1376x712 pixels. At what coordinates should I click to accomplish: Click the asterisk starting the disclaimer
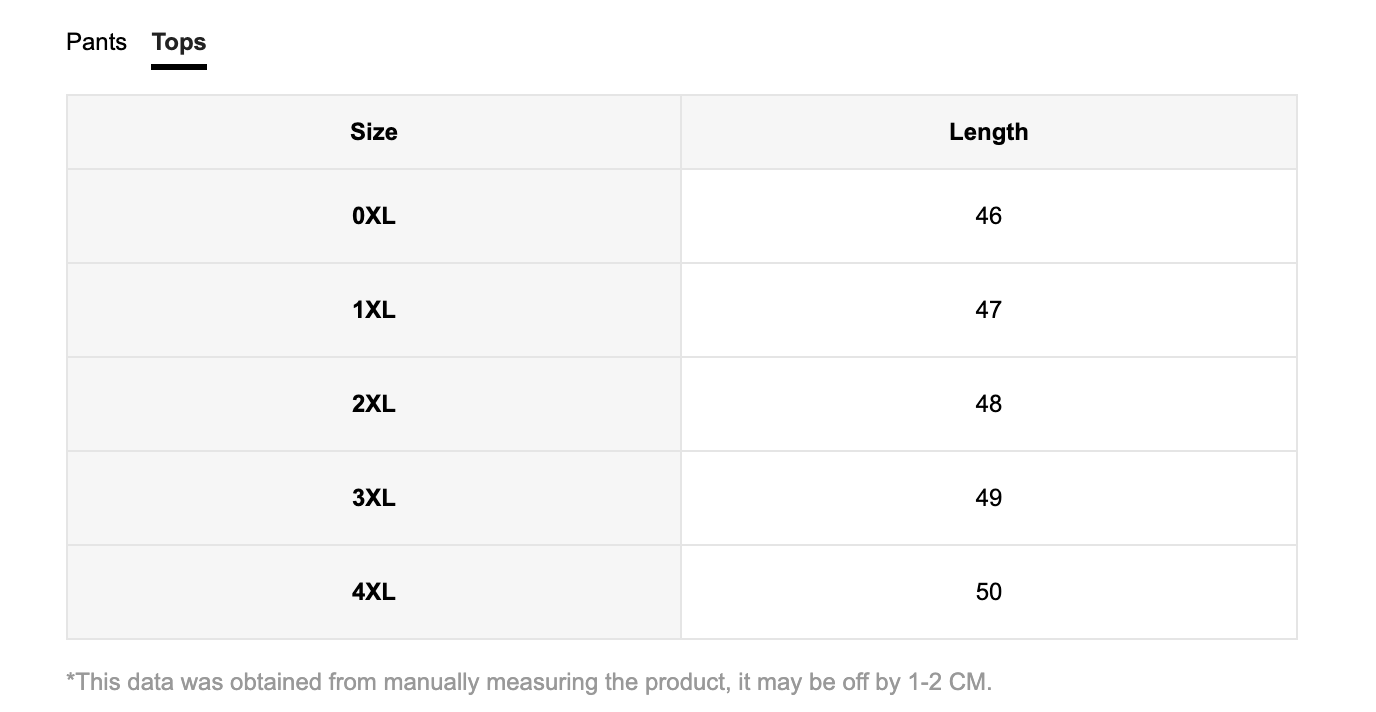[70, 679]
